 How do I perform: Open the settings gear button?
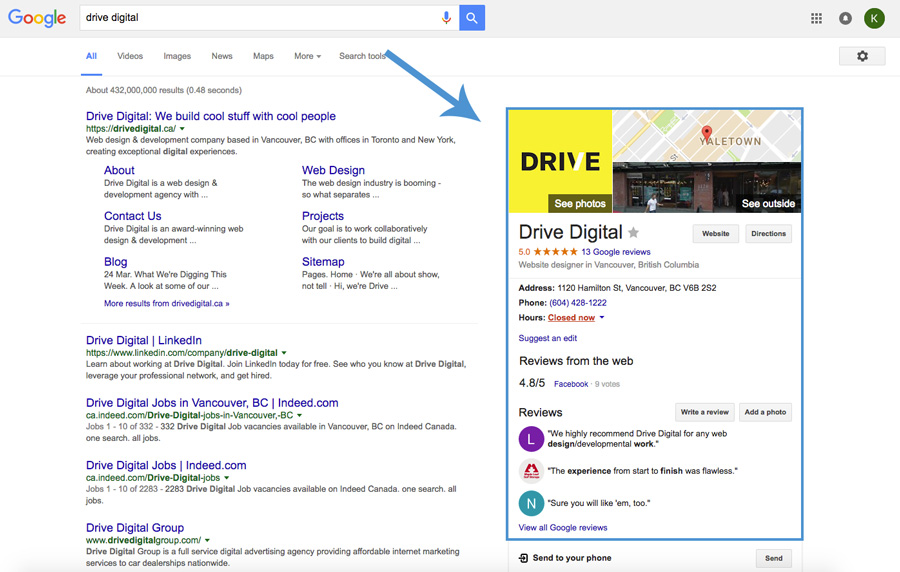tap(862, 56)
